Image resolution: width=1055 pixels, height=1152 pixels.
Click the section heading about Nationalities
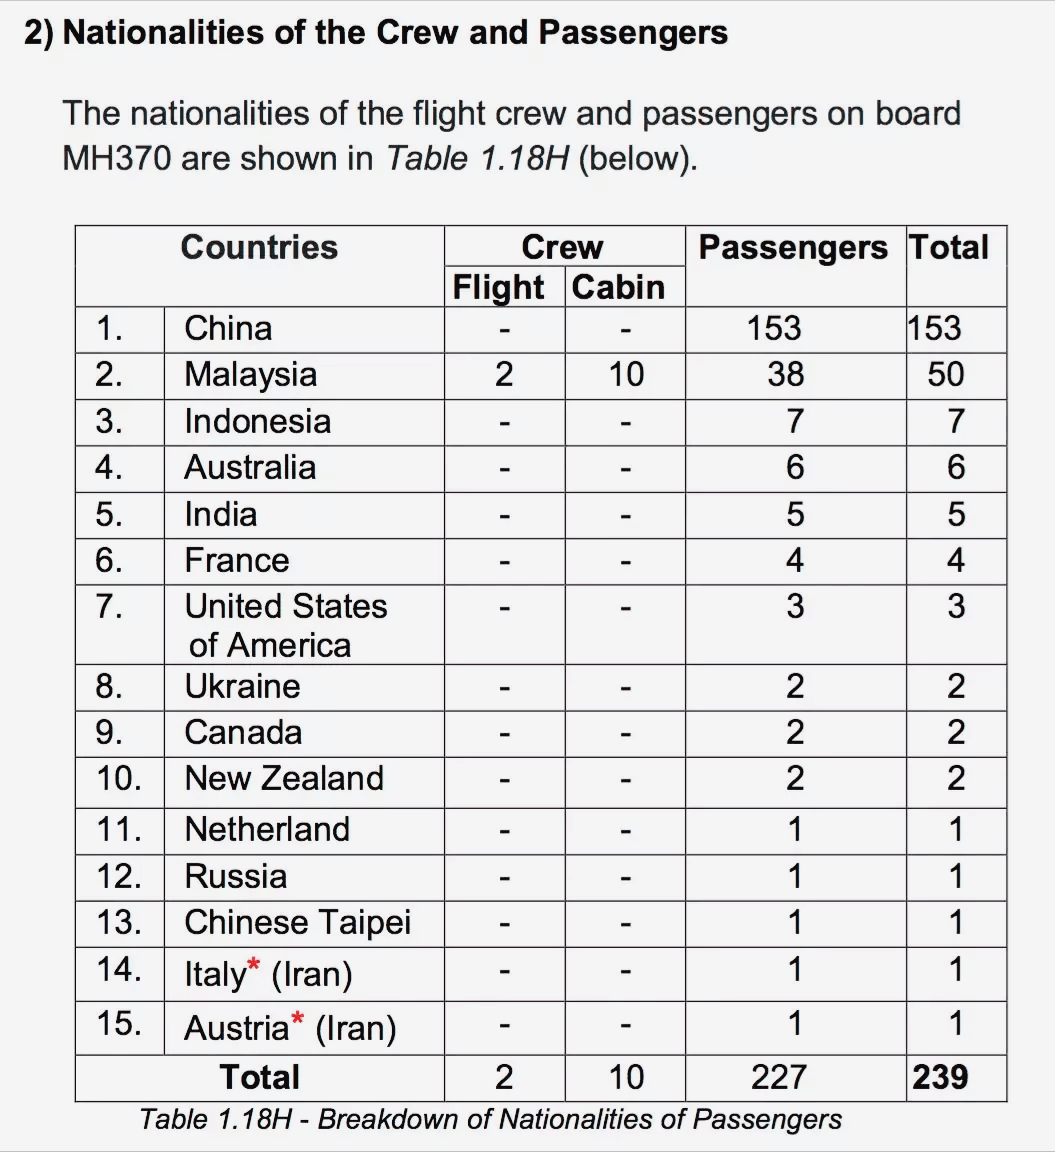click(375, 33)
